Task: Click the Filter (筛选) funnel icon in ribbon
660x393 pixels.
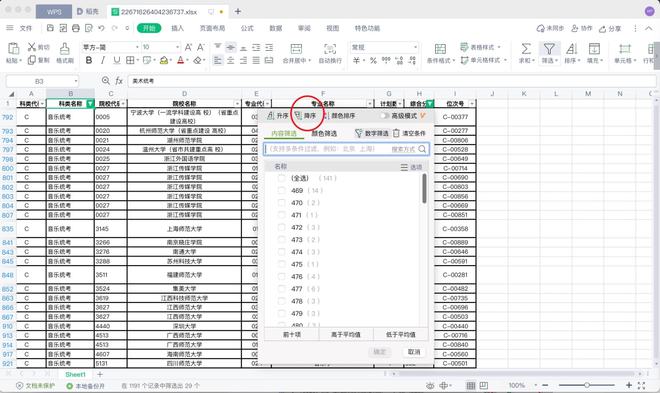Action: coord(549,49)
